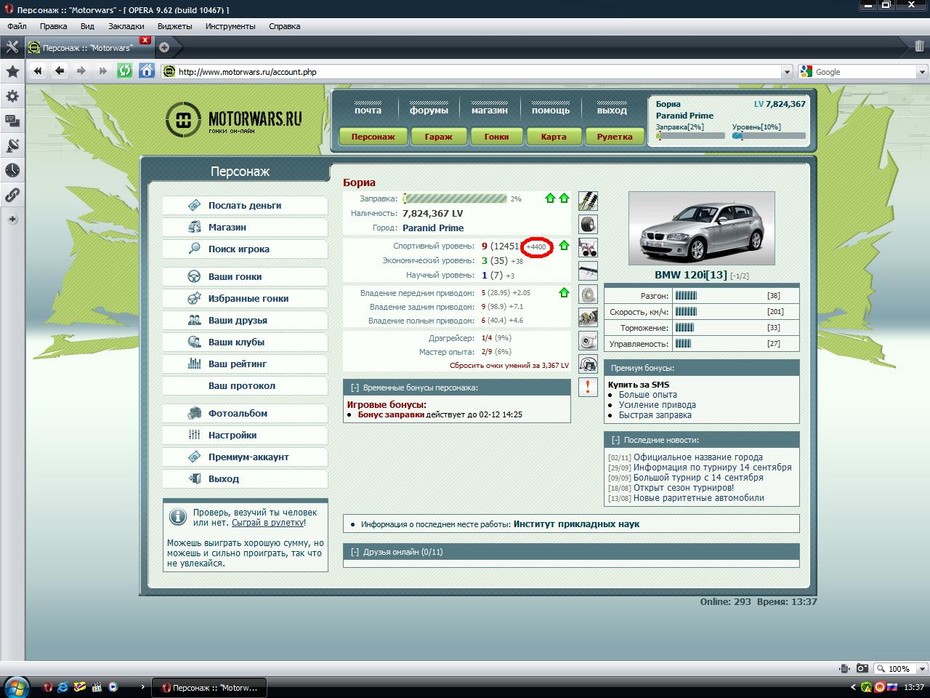Switch to the Гонки tab
This screenshot has height=698, width=930.
tap(496, 136)
